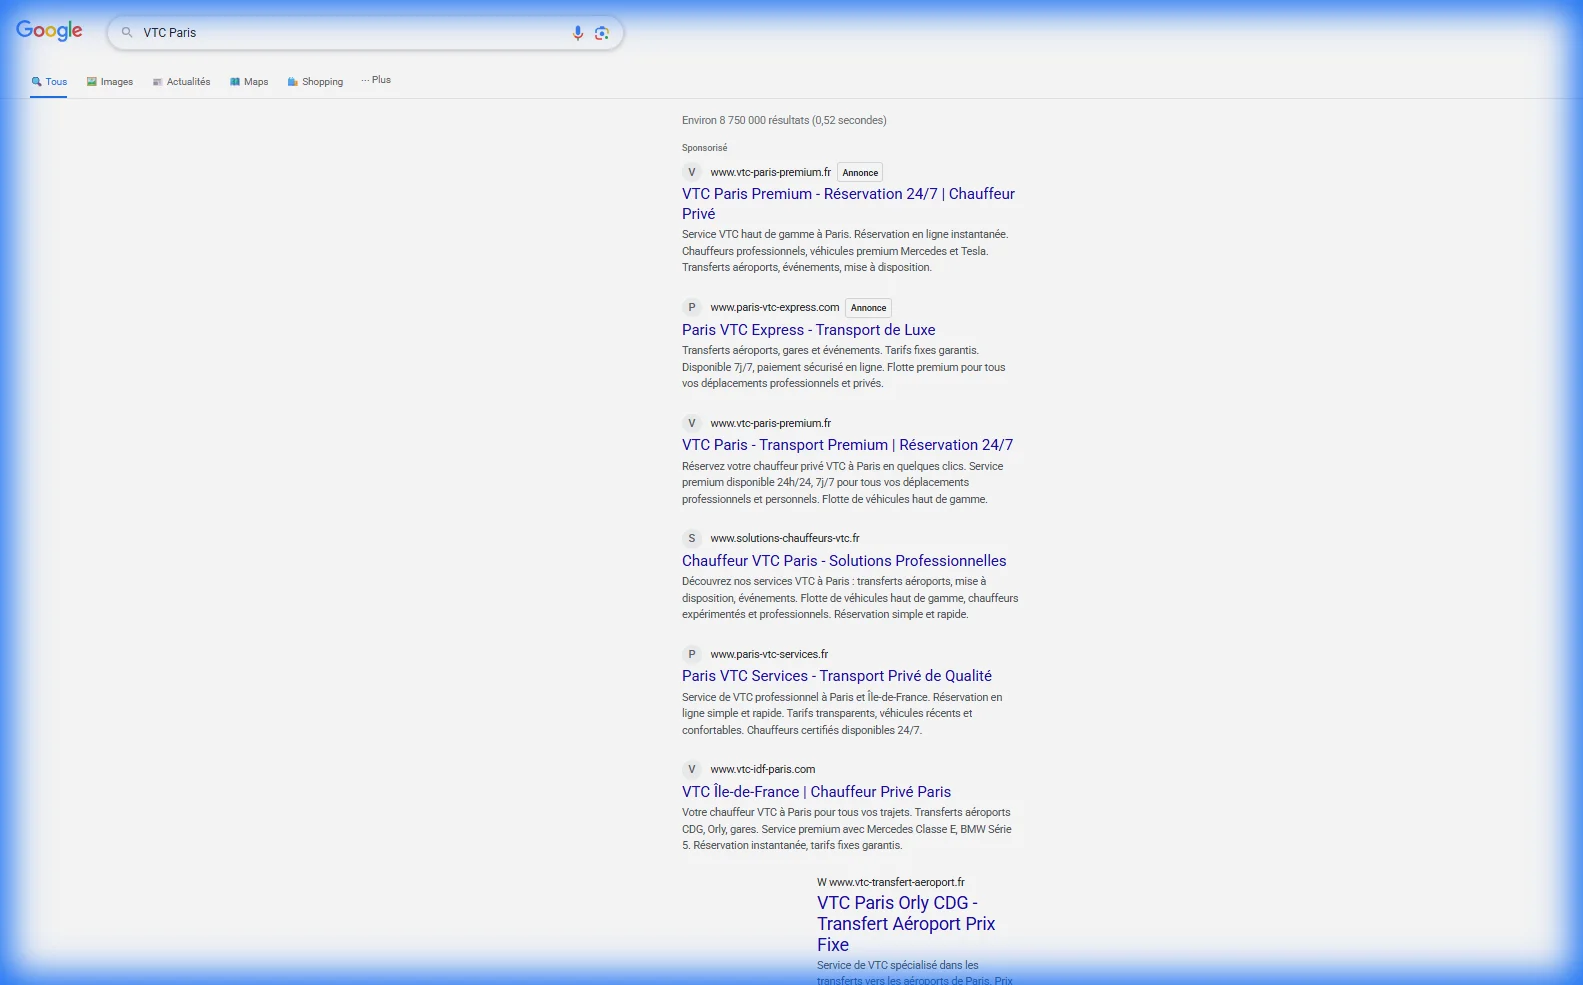Click V favicon of first sponsored result
The image size is (1583, 985).
coord(691,172)
